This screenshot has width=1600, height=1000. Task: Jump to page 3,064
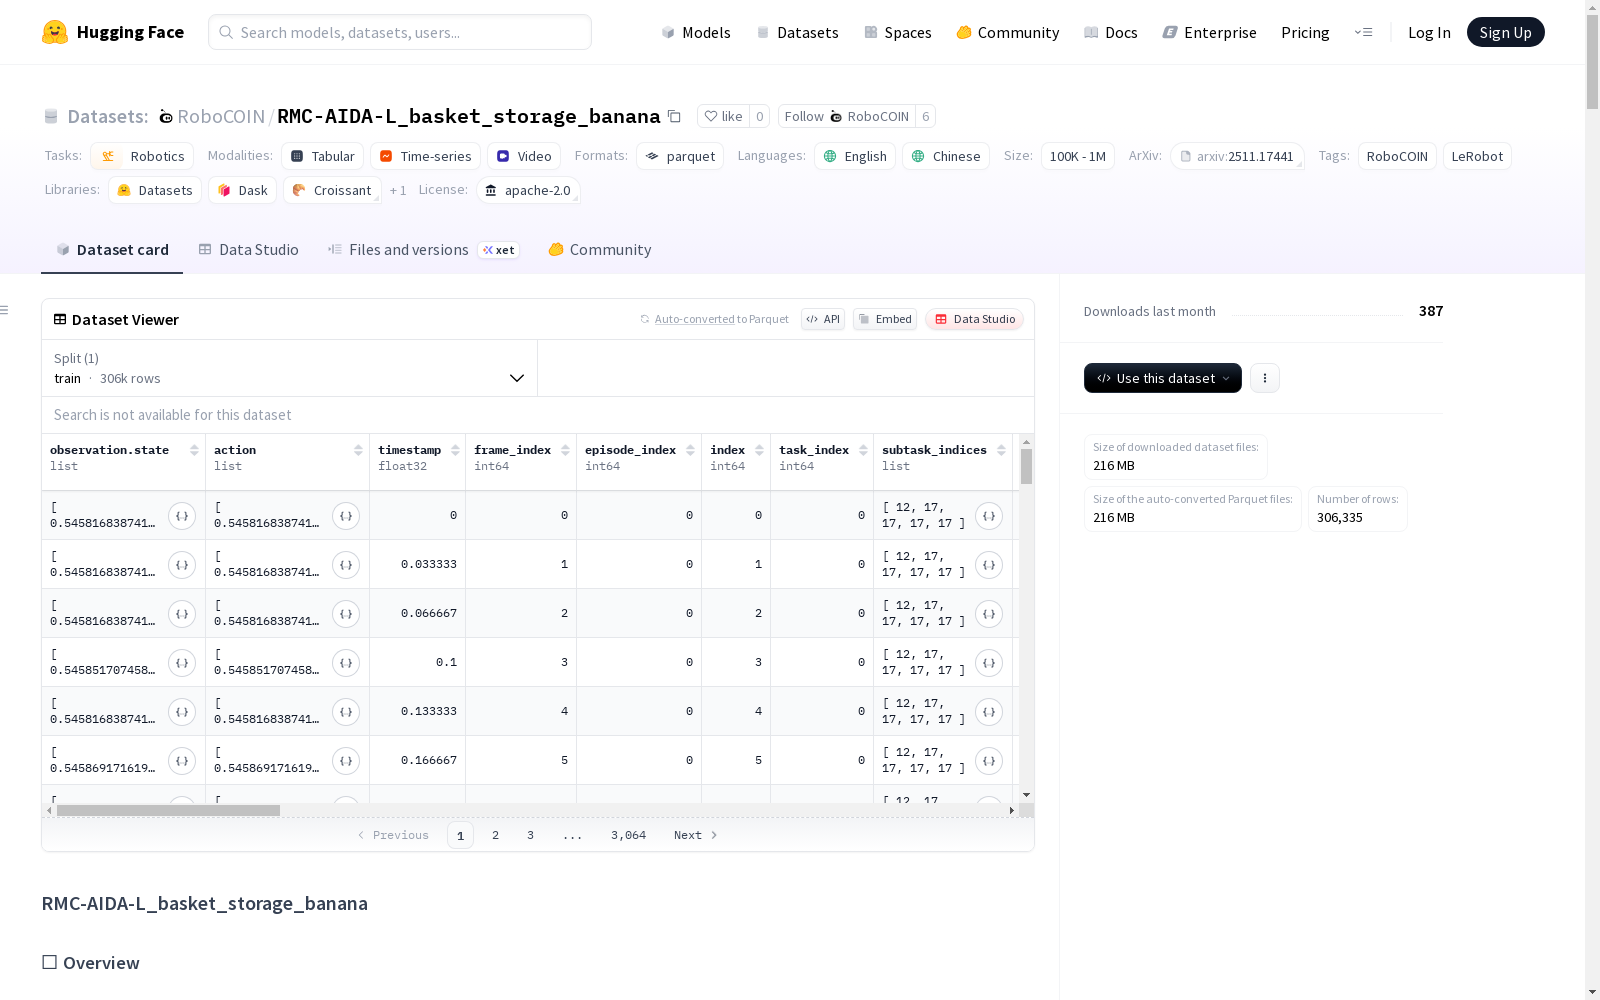pos(628,835)
